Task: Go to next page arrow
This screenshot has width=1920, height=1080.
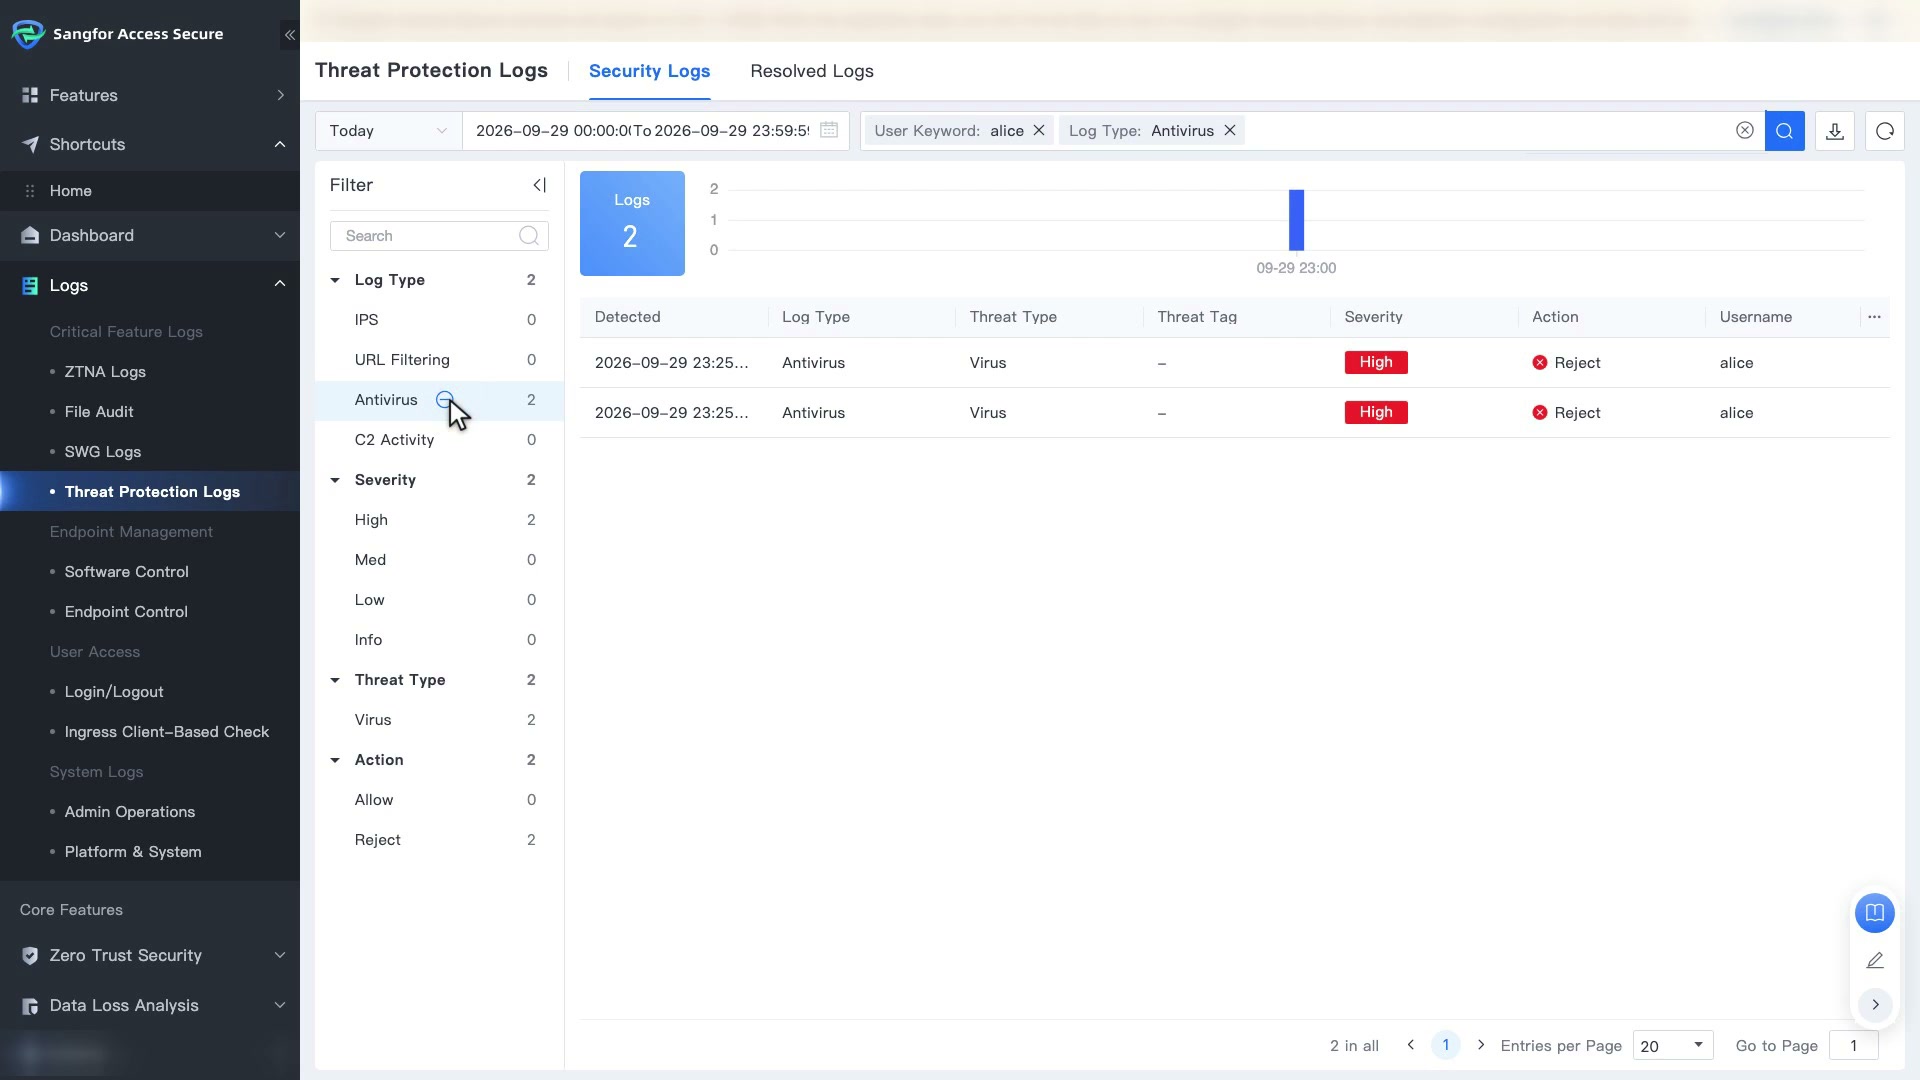Action: point(1481,1045)
